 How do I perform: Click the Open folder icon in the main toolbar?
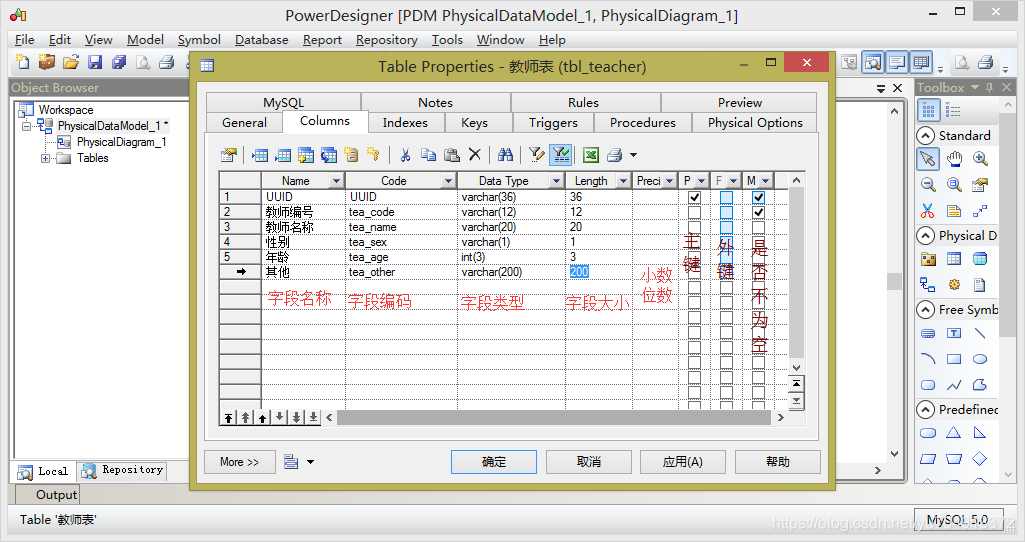point(71,62)
